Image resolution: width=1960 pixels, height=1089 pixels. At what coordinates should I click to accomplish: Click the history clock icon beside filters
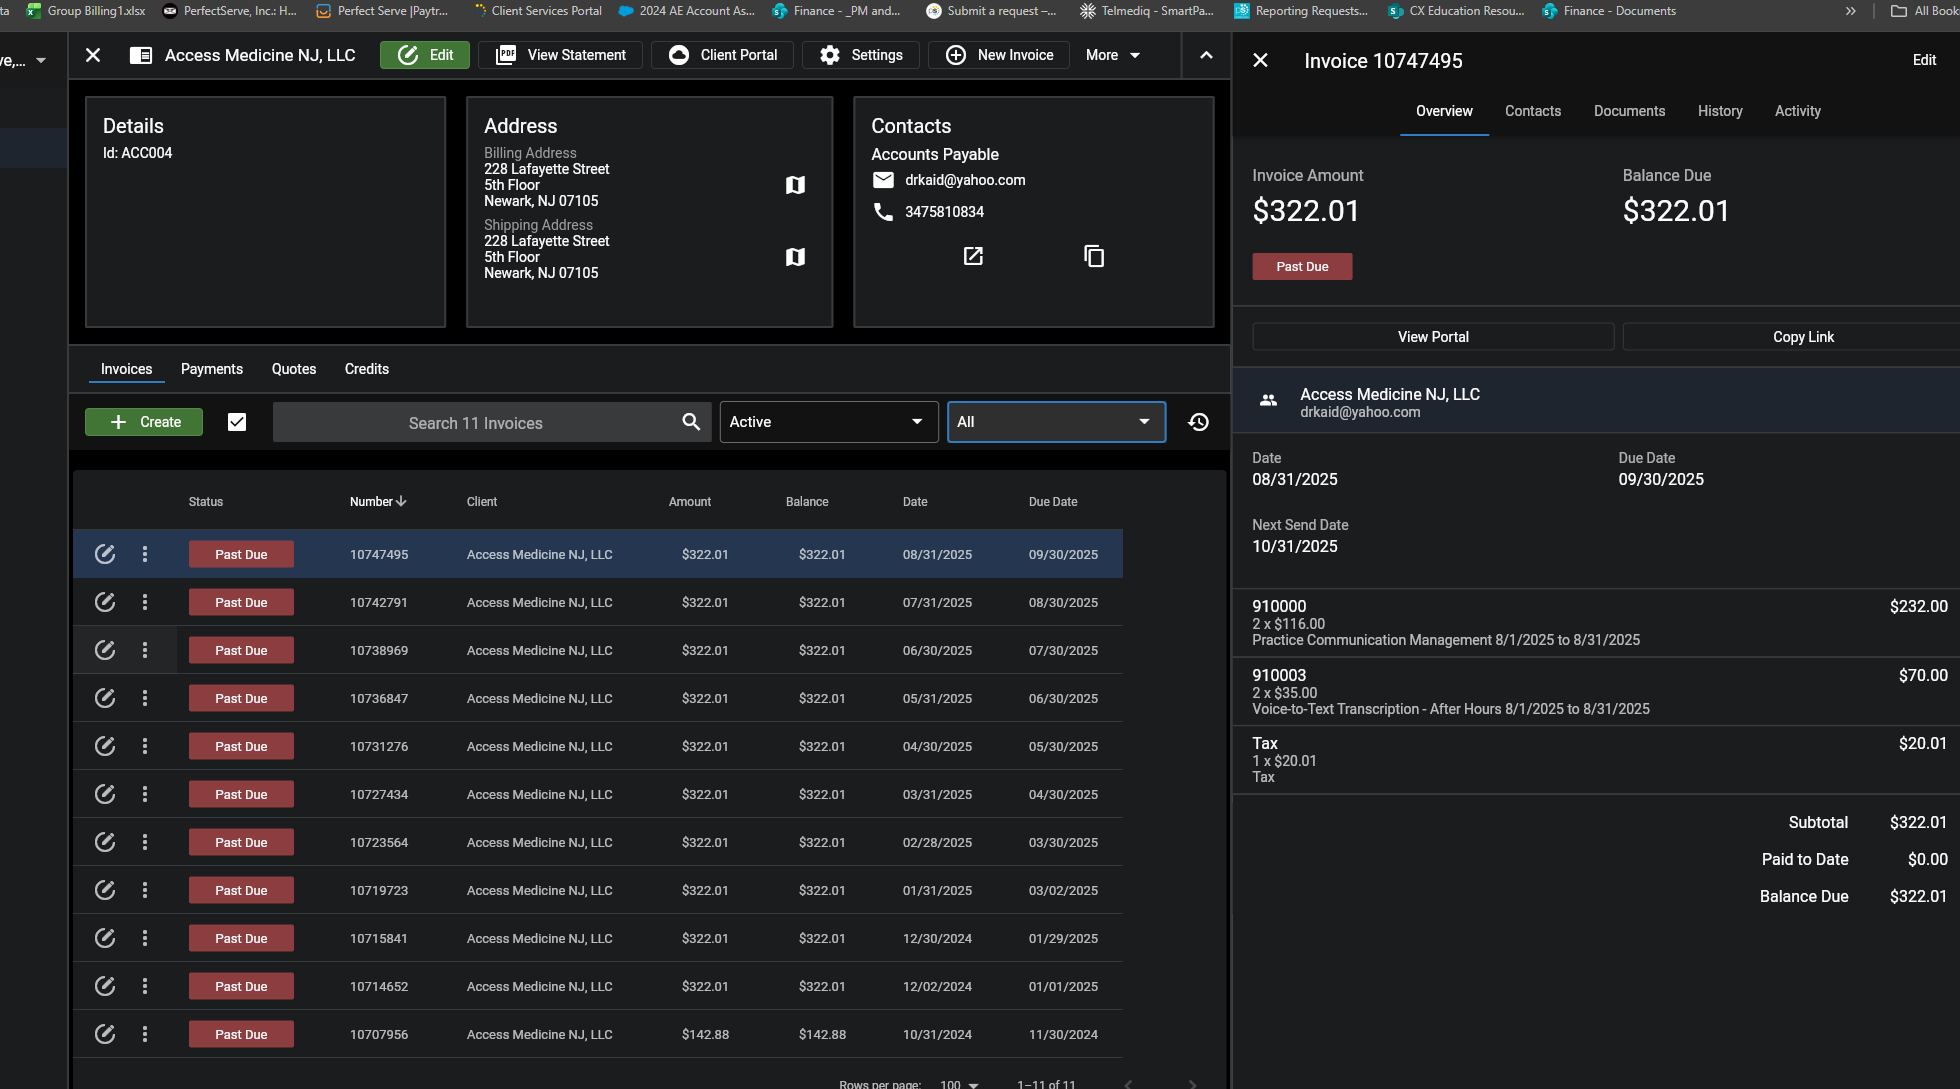[x=1198, y=422]
